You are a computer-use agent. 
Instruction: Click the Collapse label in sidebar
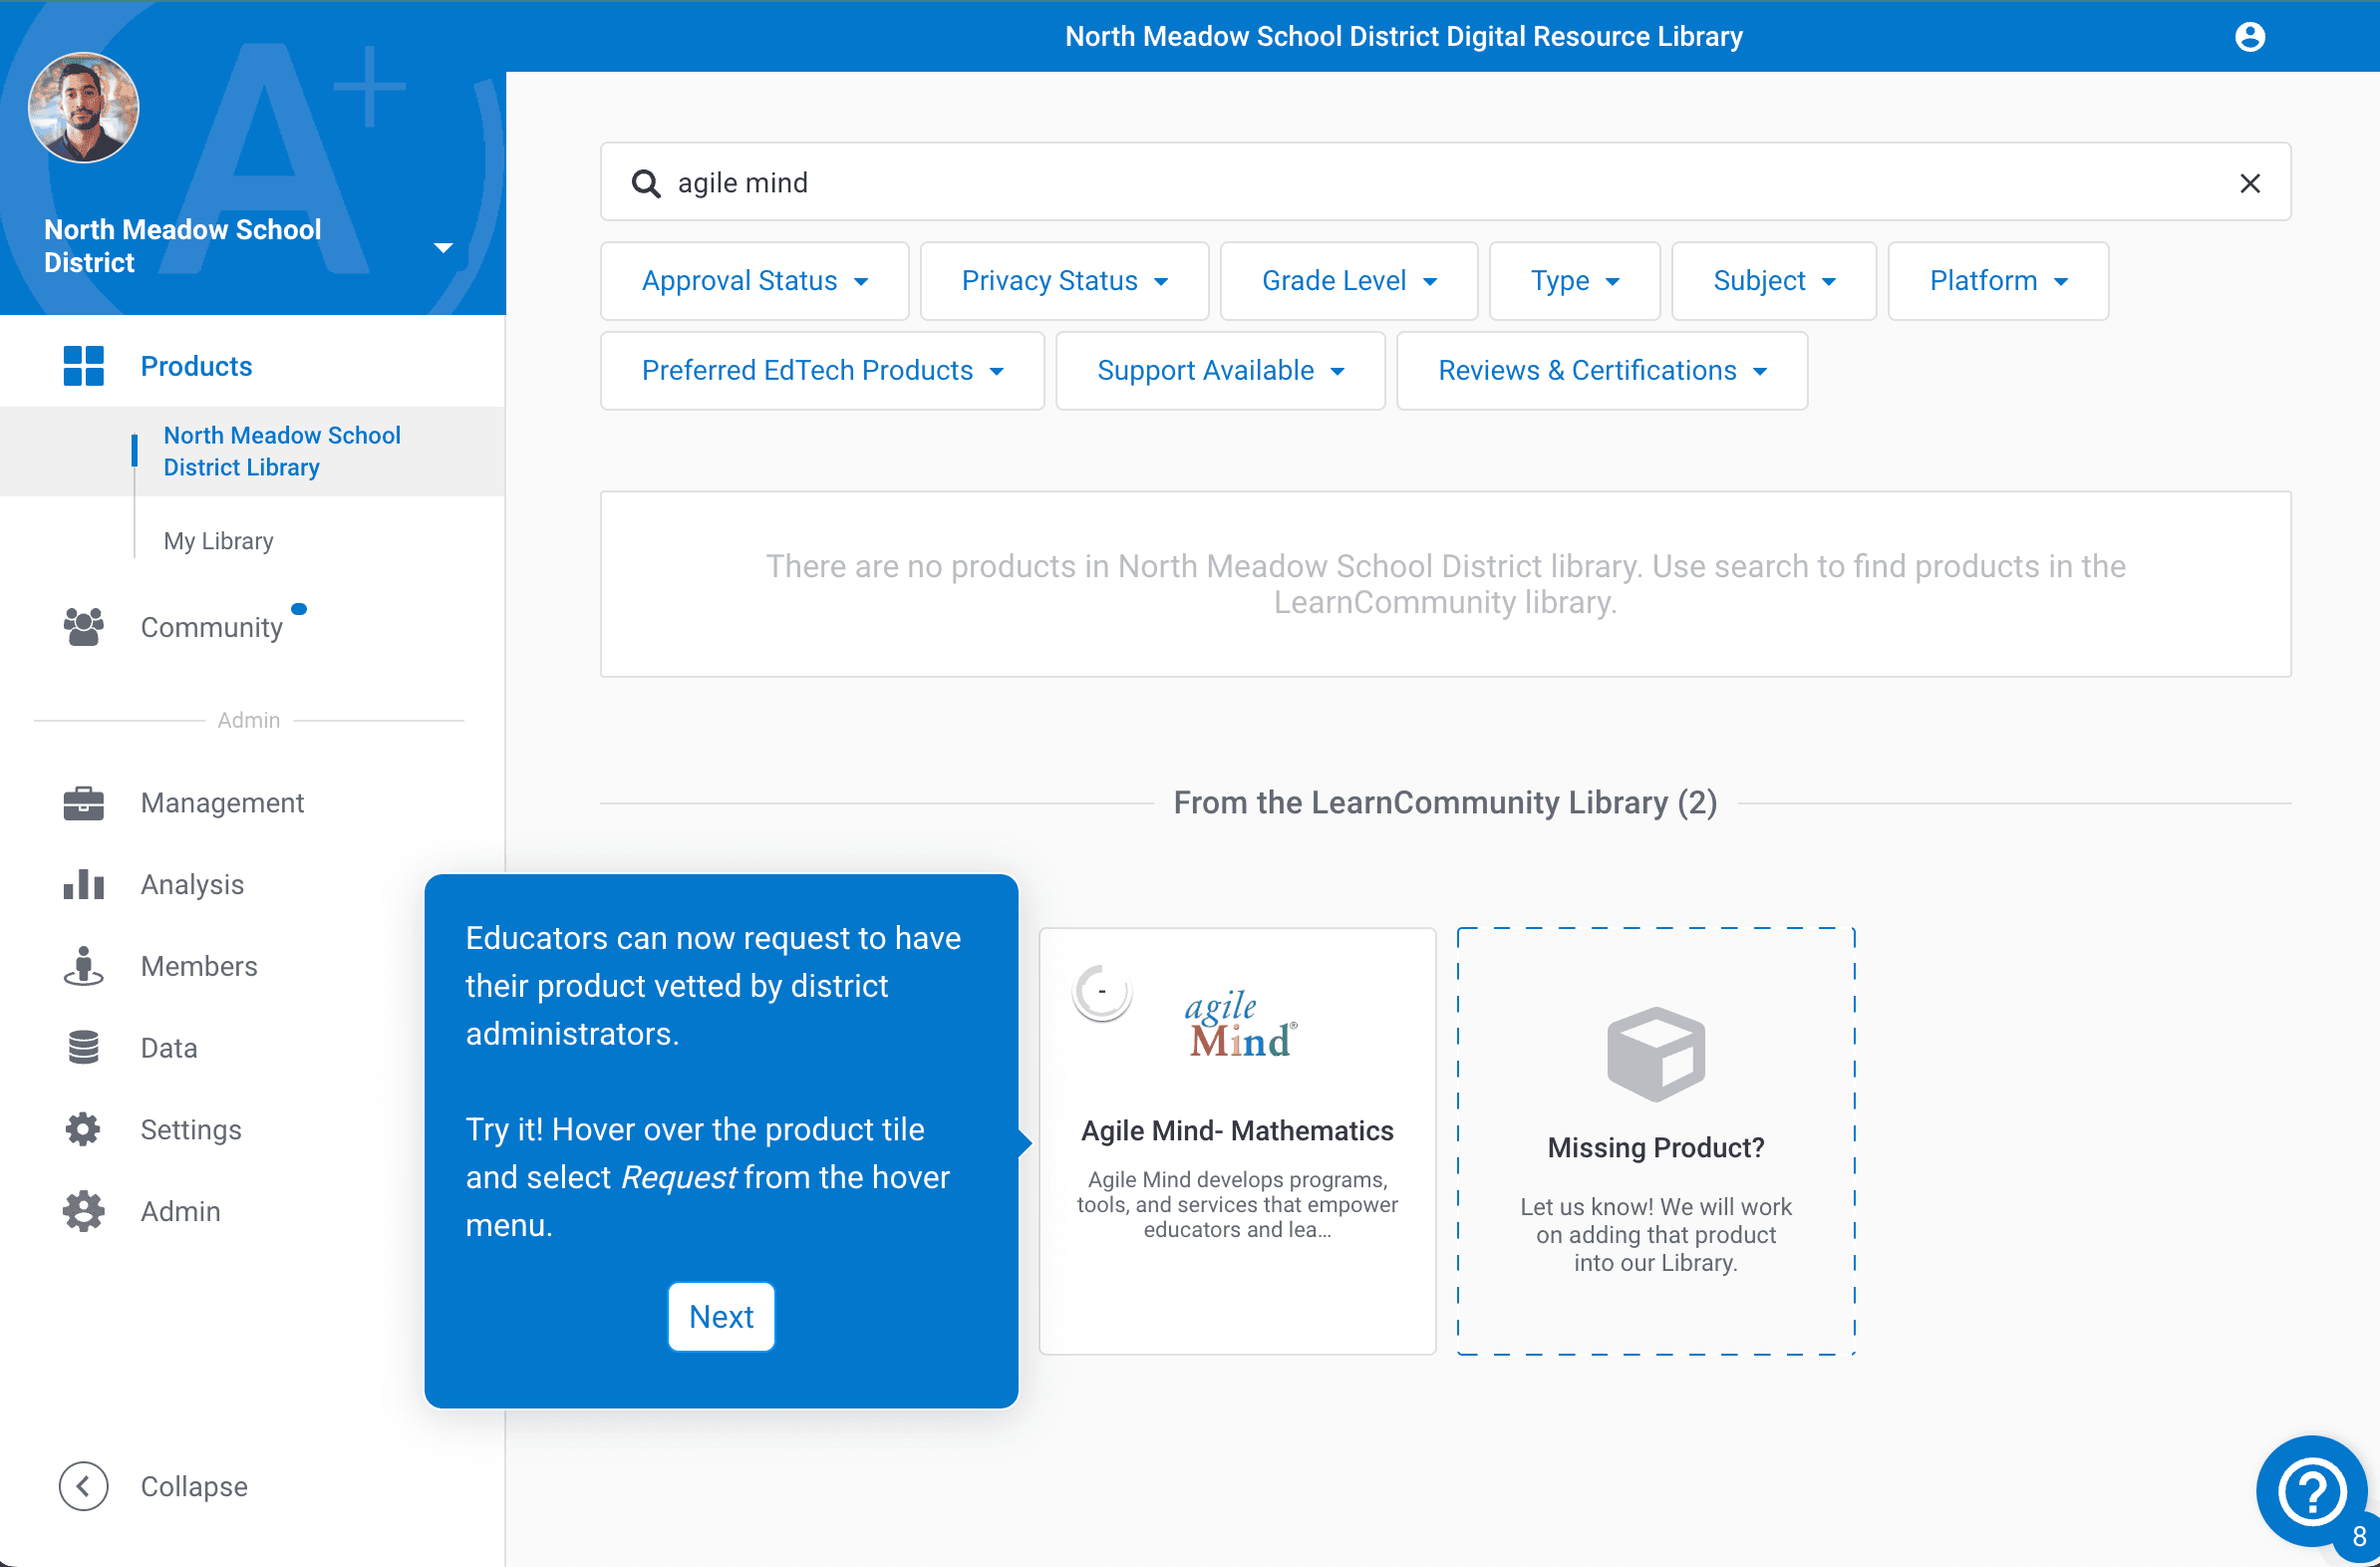point(194,1486)
